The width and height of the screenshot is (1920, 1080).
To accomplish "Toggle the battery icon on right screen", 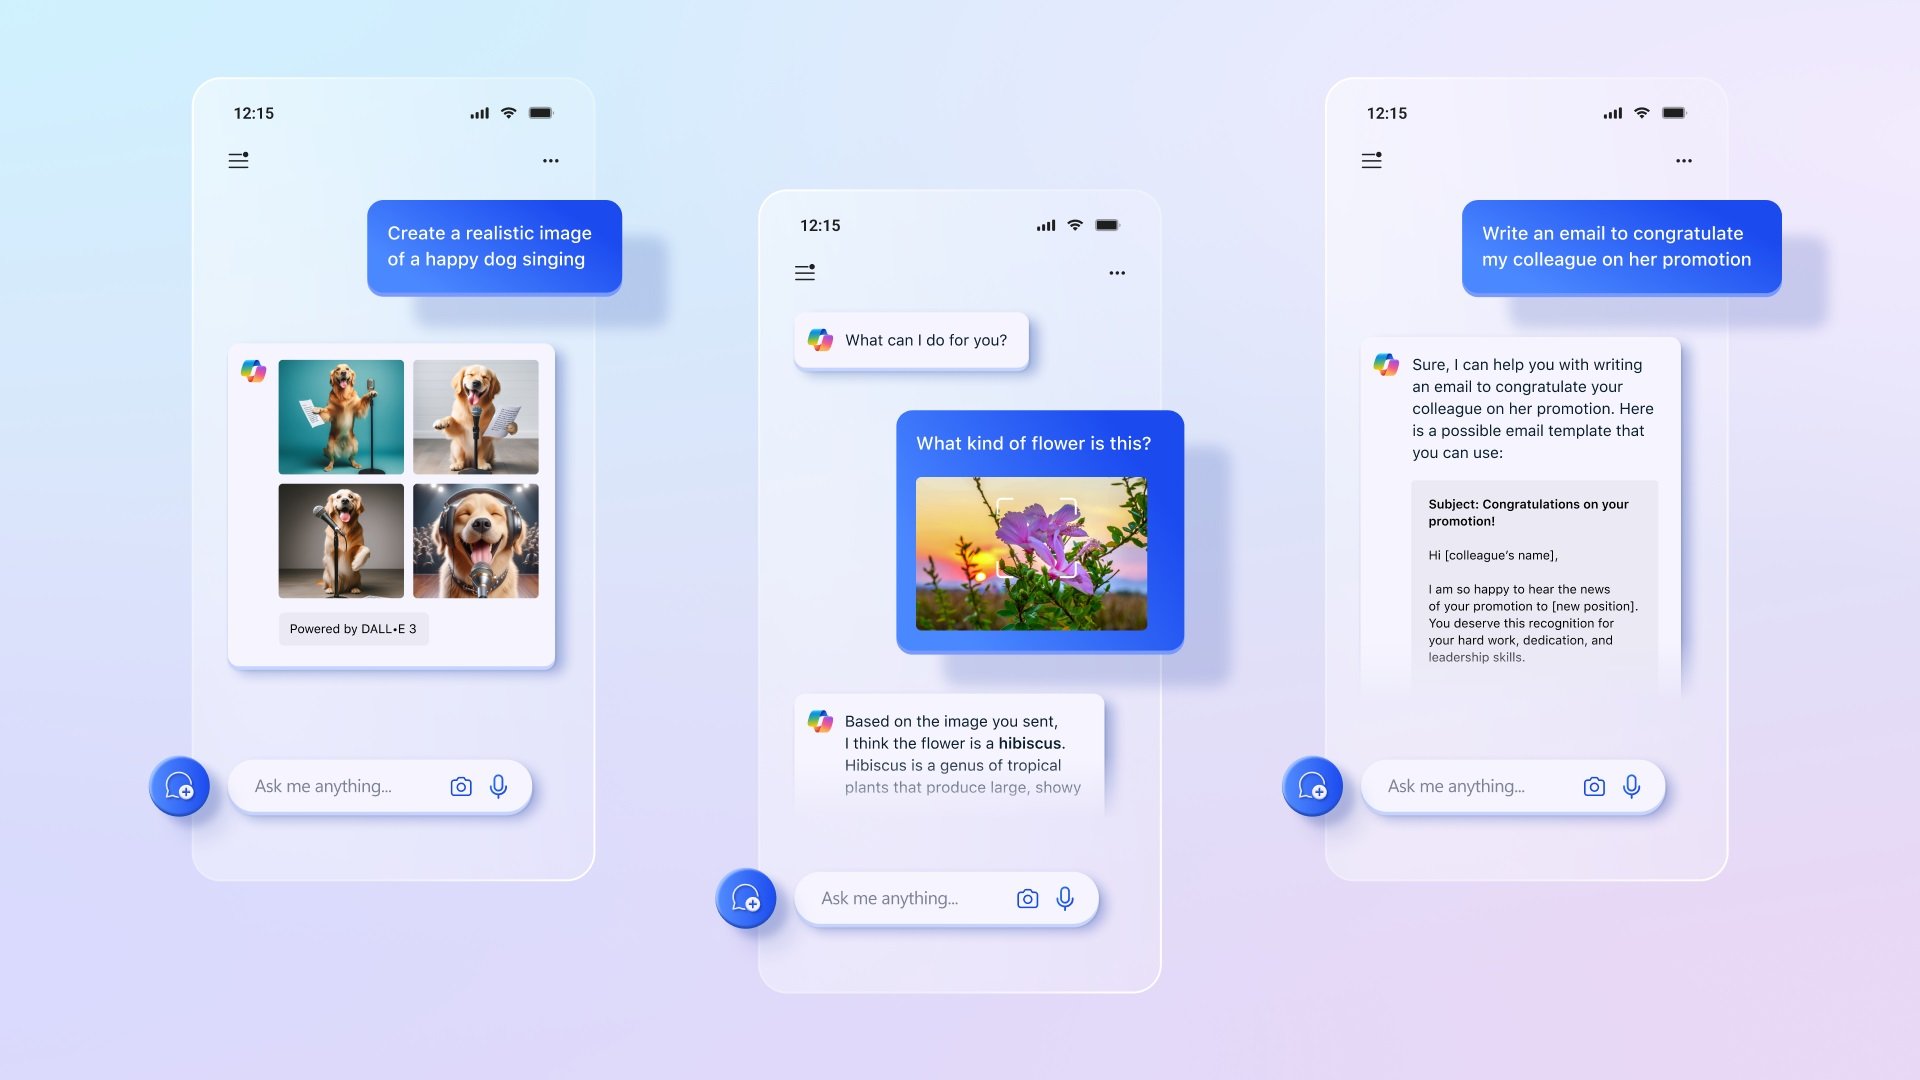I will tap(1675, 112).
